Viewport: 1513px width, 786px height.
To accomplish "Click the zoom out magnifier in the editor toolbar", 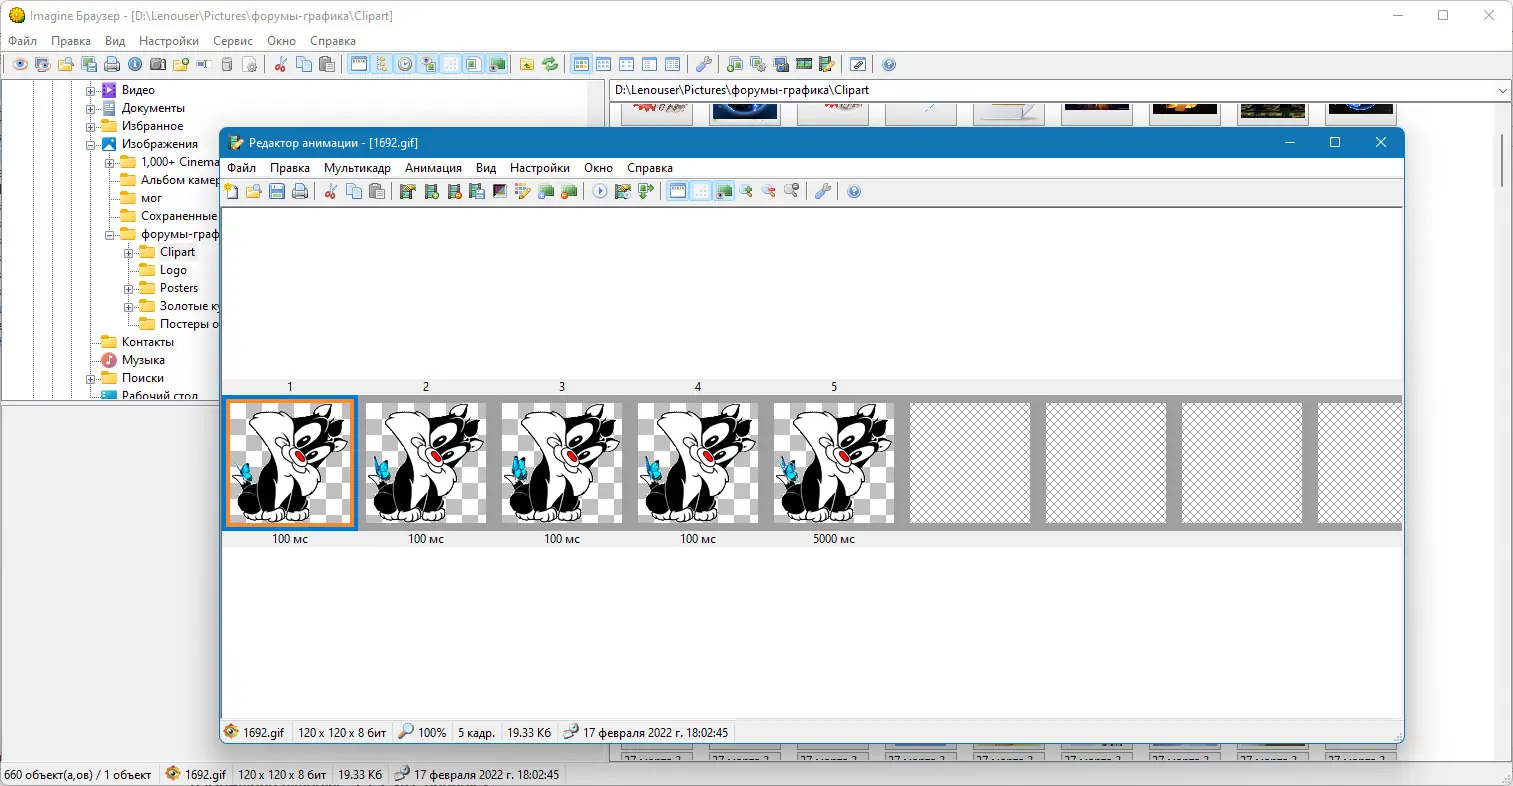I will 769,191.
